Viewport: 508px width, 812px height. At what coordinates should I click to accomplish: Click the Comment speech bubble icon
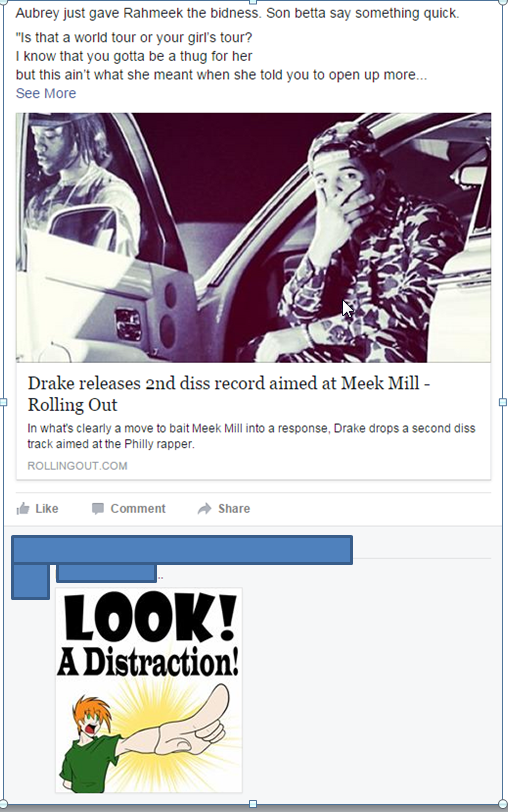98,509
